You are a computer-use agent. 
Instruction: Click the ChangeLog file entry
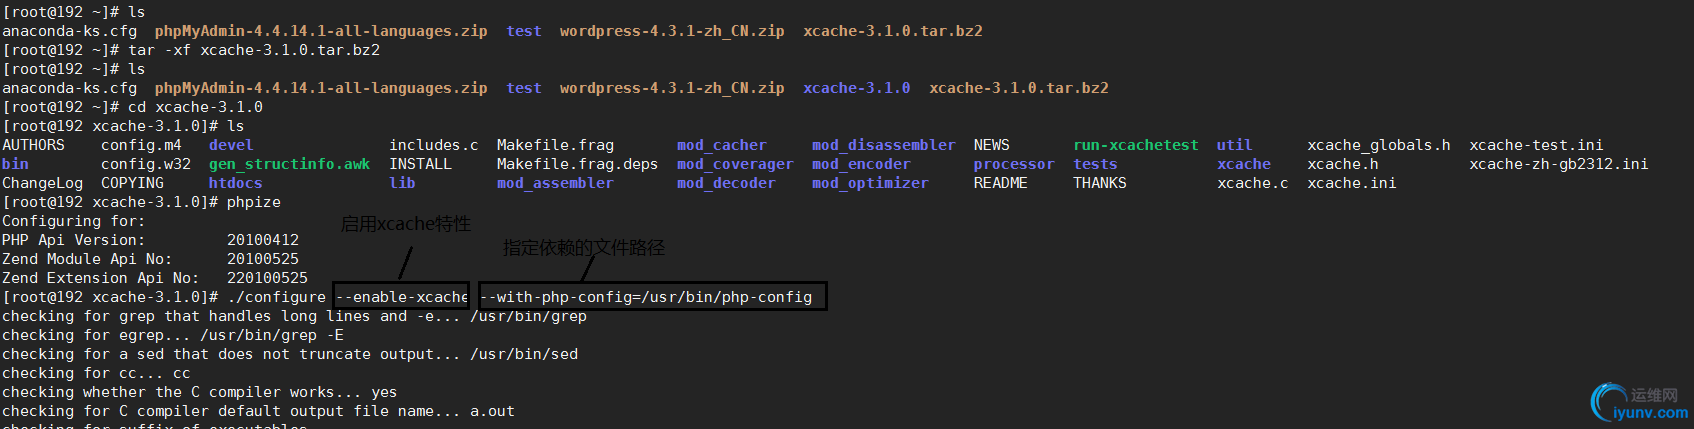click(42, 183)
